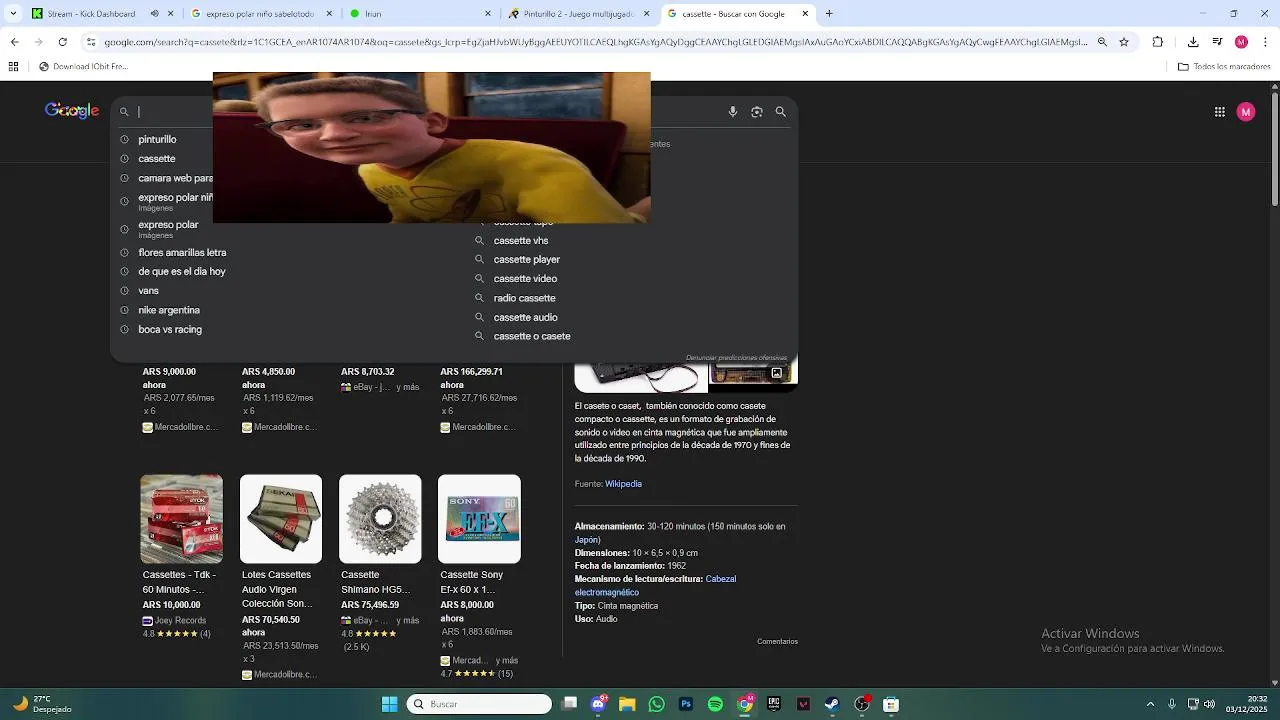Select the 'cassette player' suggestion
Screen dimensions: 1280x720
tap(527, 260)
